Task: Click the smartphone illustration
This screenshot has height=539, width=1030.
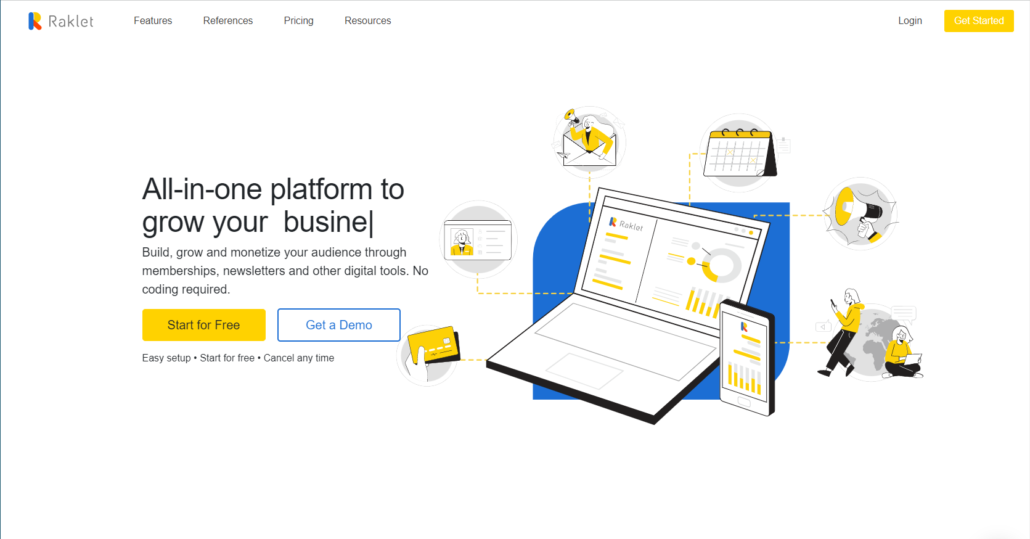Action: [747, 358]
